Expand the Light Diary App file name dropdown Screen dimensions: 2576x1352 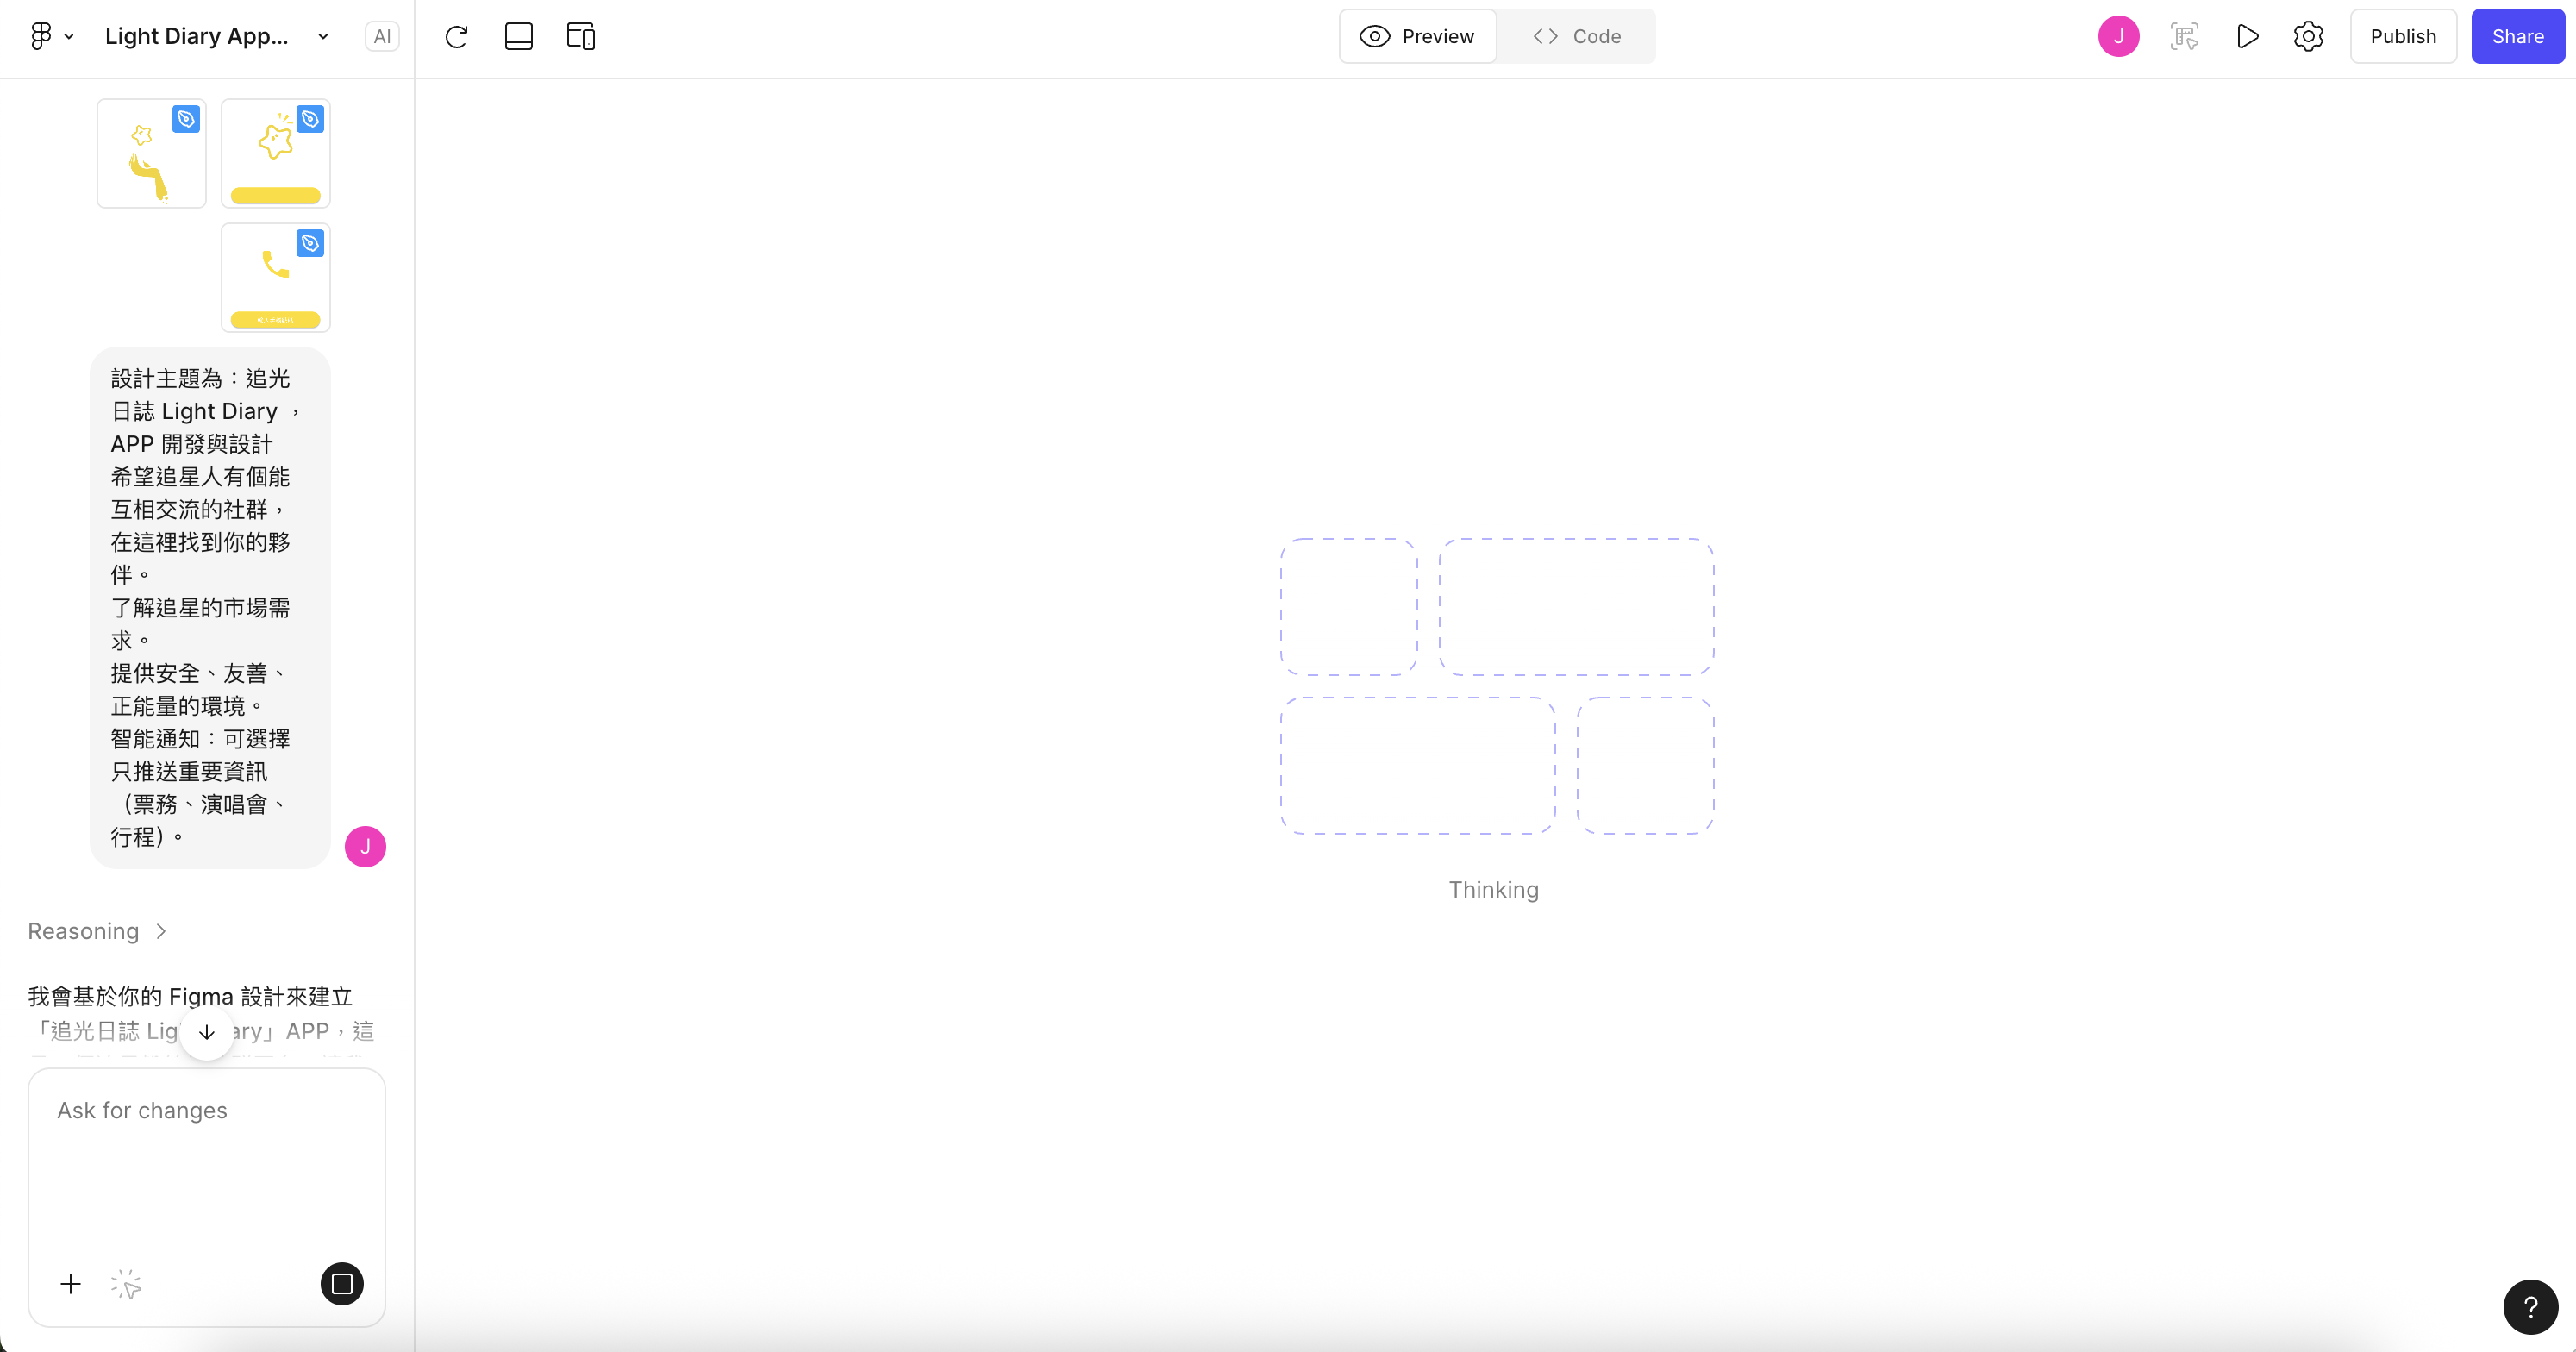coord(323,37)
